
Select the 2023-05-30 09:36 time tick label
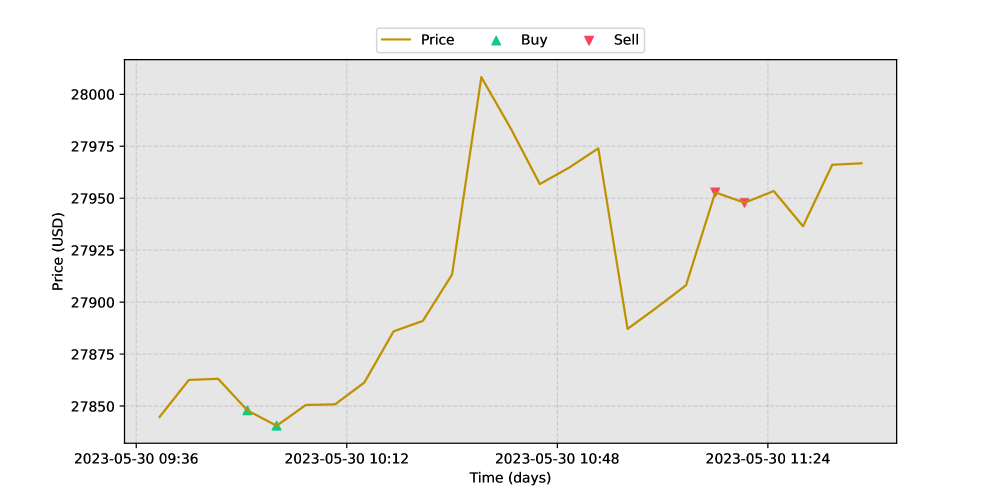tap(136, 459)
